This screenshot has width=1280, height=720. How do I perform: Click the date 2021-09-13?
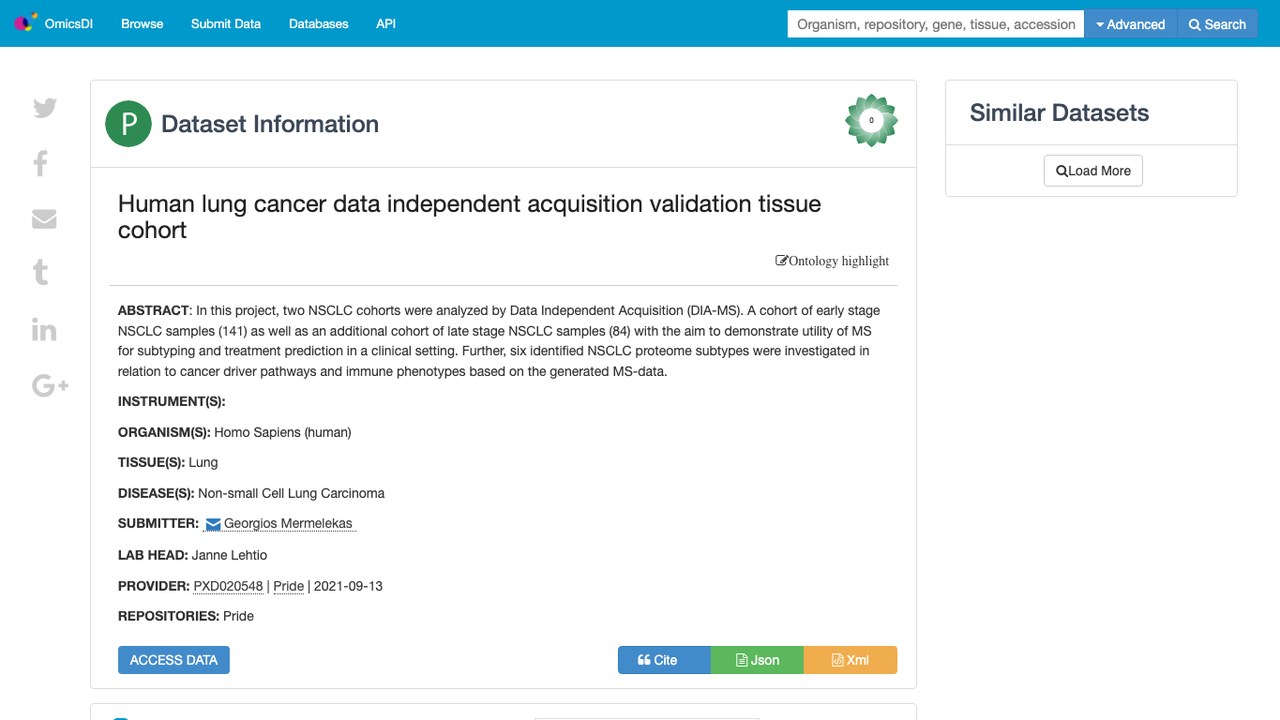point(348,586)
